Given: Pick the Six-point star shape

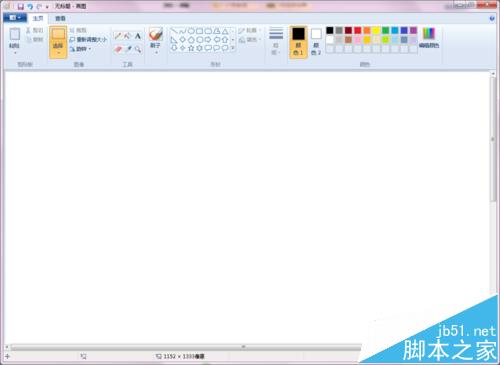Looking at the screenshot, I should [x=200, y=48].
